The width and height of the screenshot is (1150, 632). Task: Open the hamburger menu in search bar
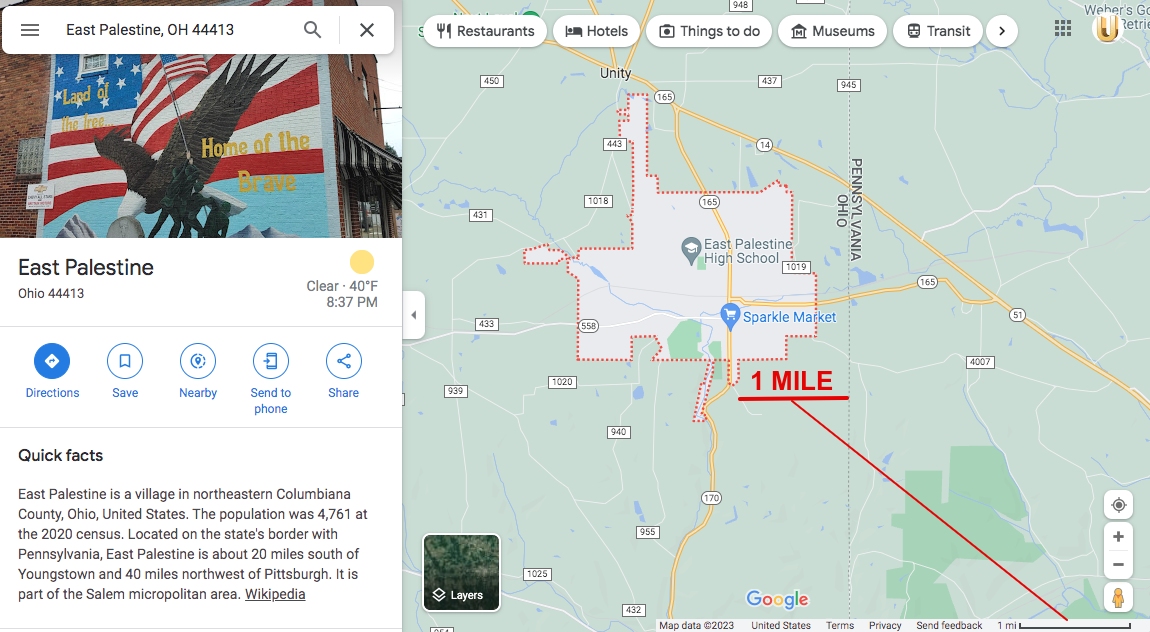(30, 30)
